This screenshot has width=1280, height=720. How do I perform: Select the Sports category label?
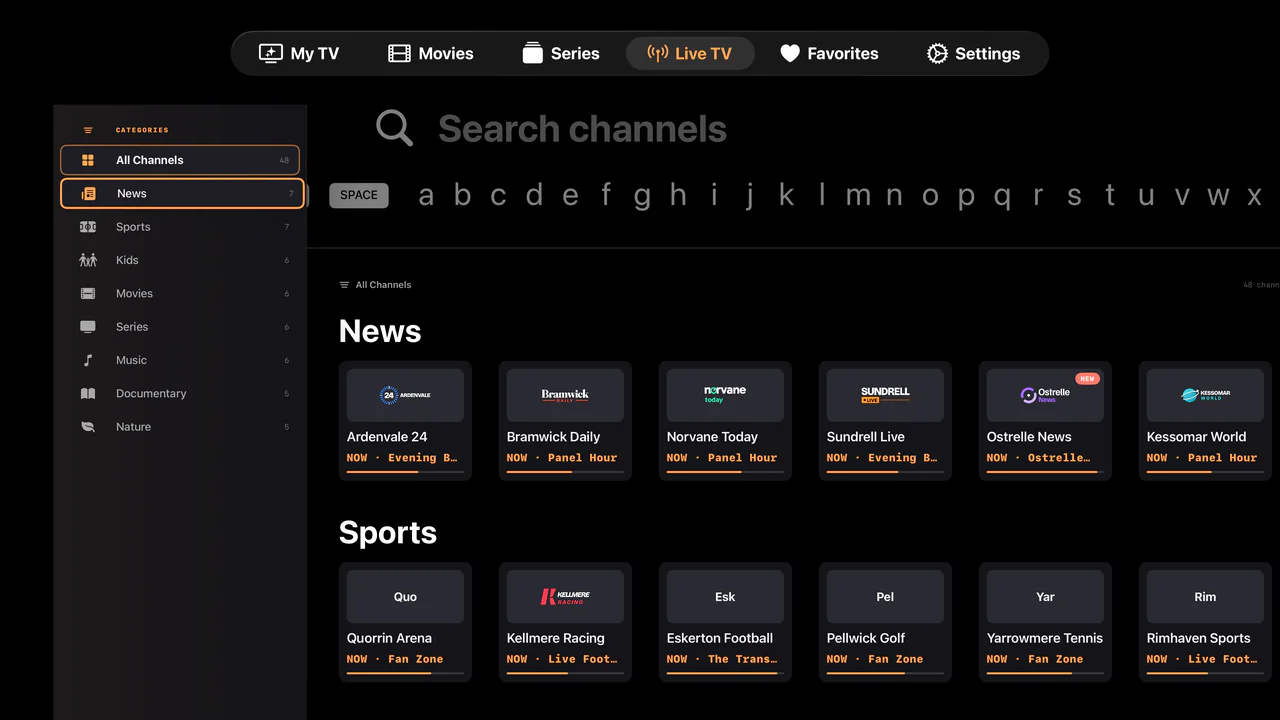(x=133, y=227)
